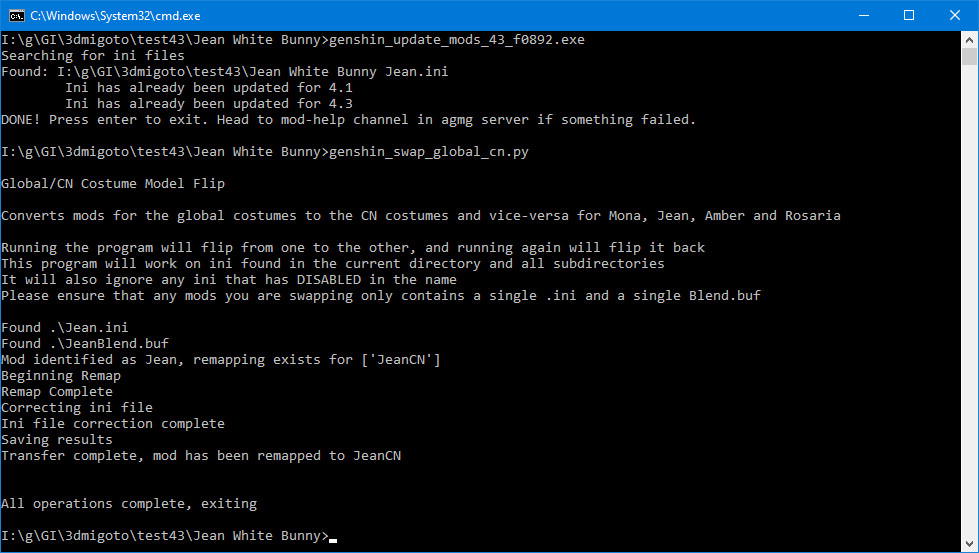Click the scrollbar up arrow
Image resolution: width=979 pixels, height=553 pixels.
(x=970, y=39)
